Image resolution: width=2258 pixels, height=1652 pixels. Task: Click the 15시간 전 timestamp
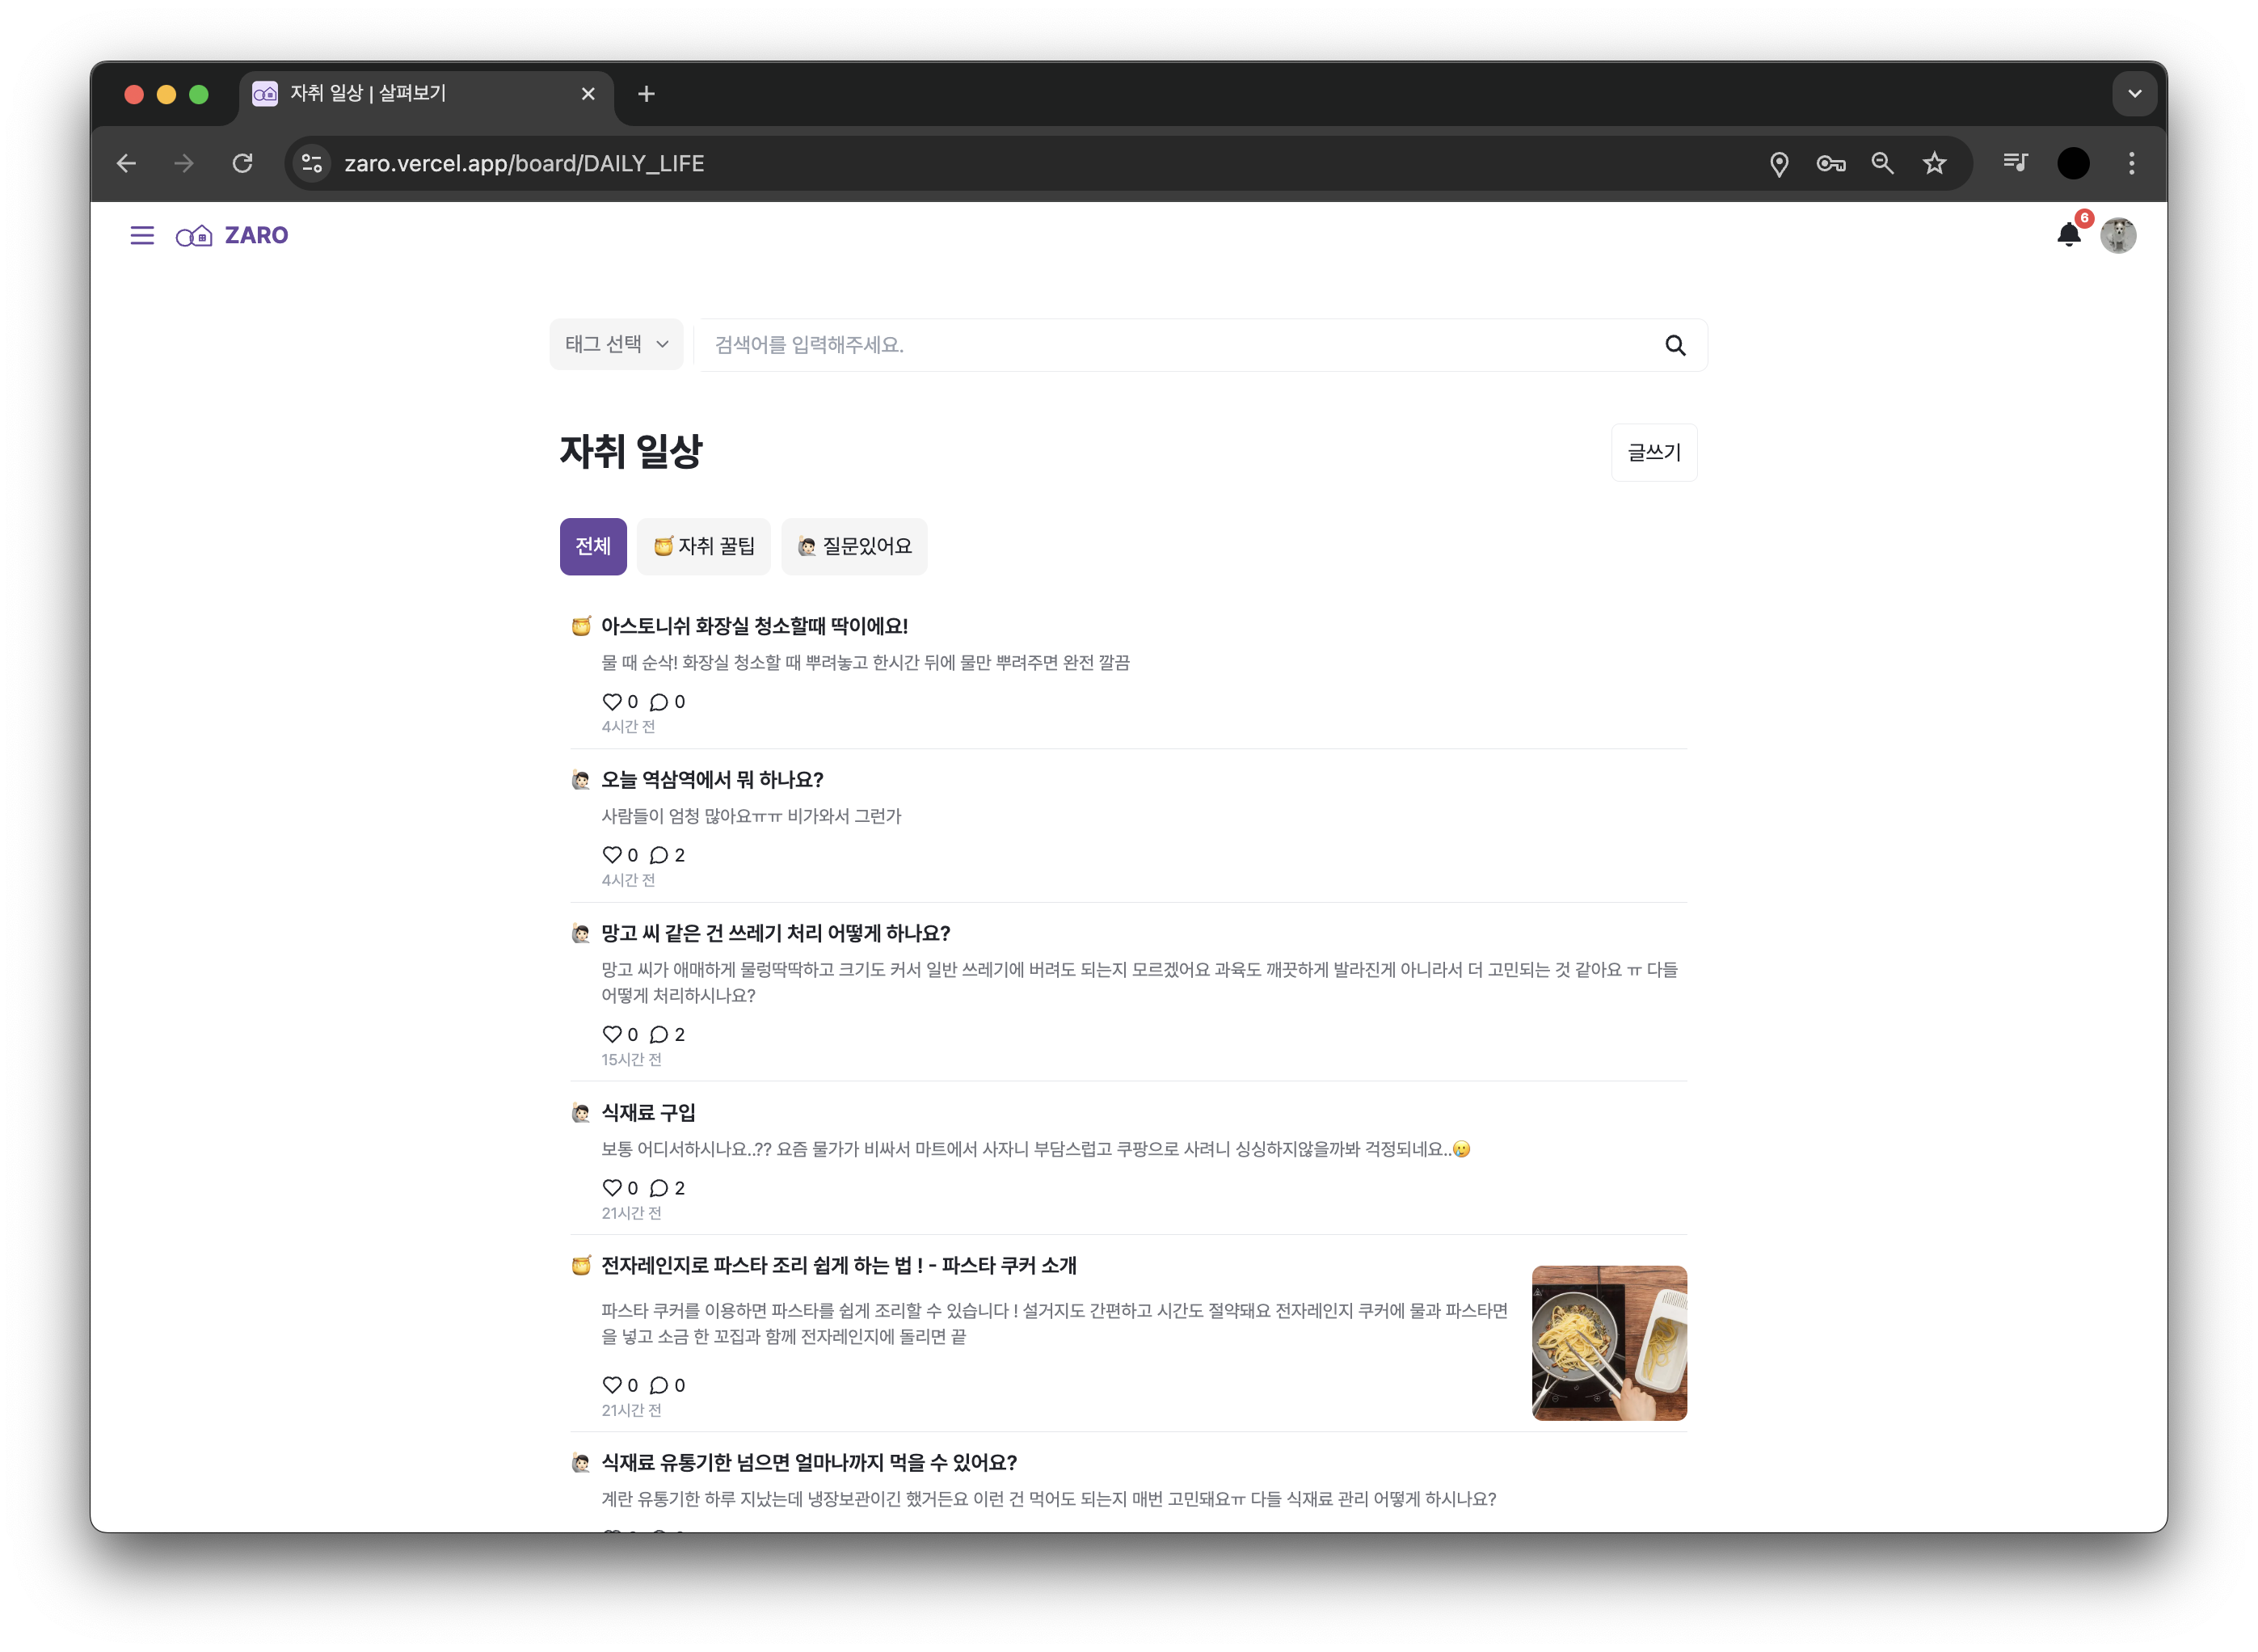click(x=631, y=1059)
